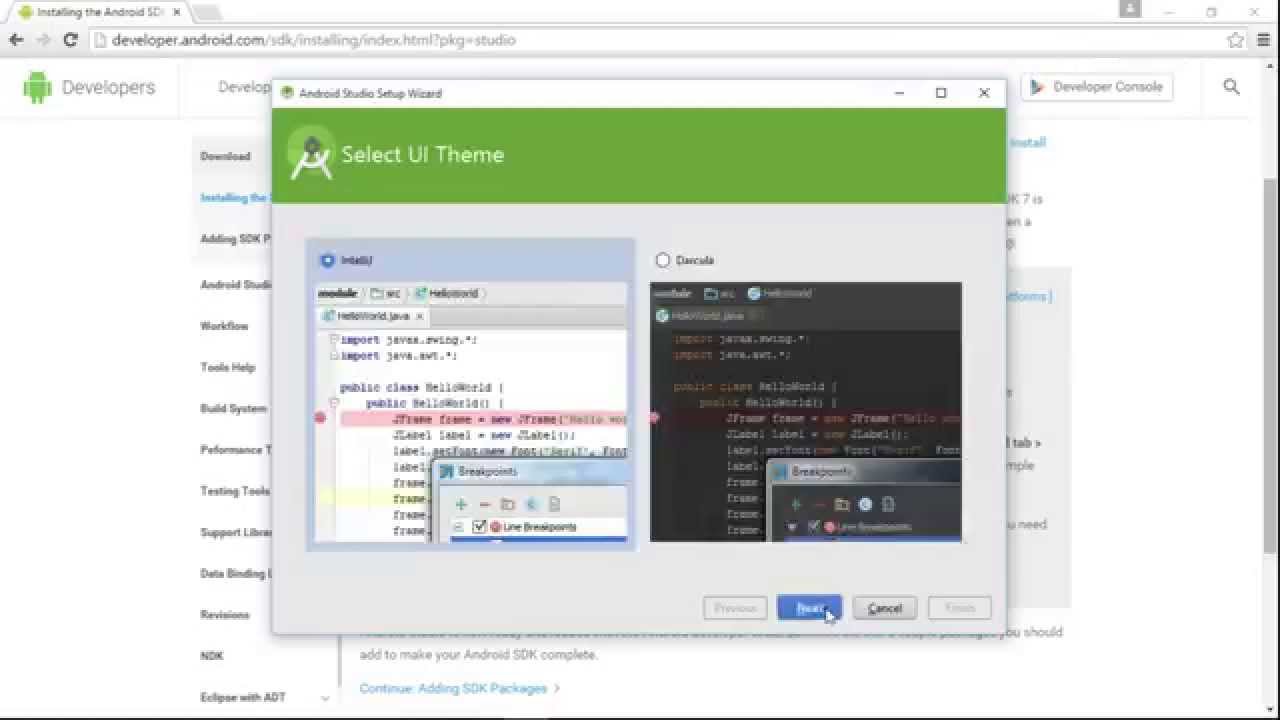Go back using the browser back arrow

pos(16,40)
